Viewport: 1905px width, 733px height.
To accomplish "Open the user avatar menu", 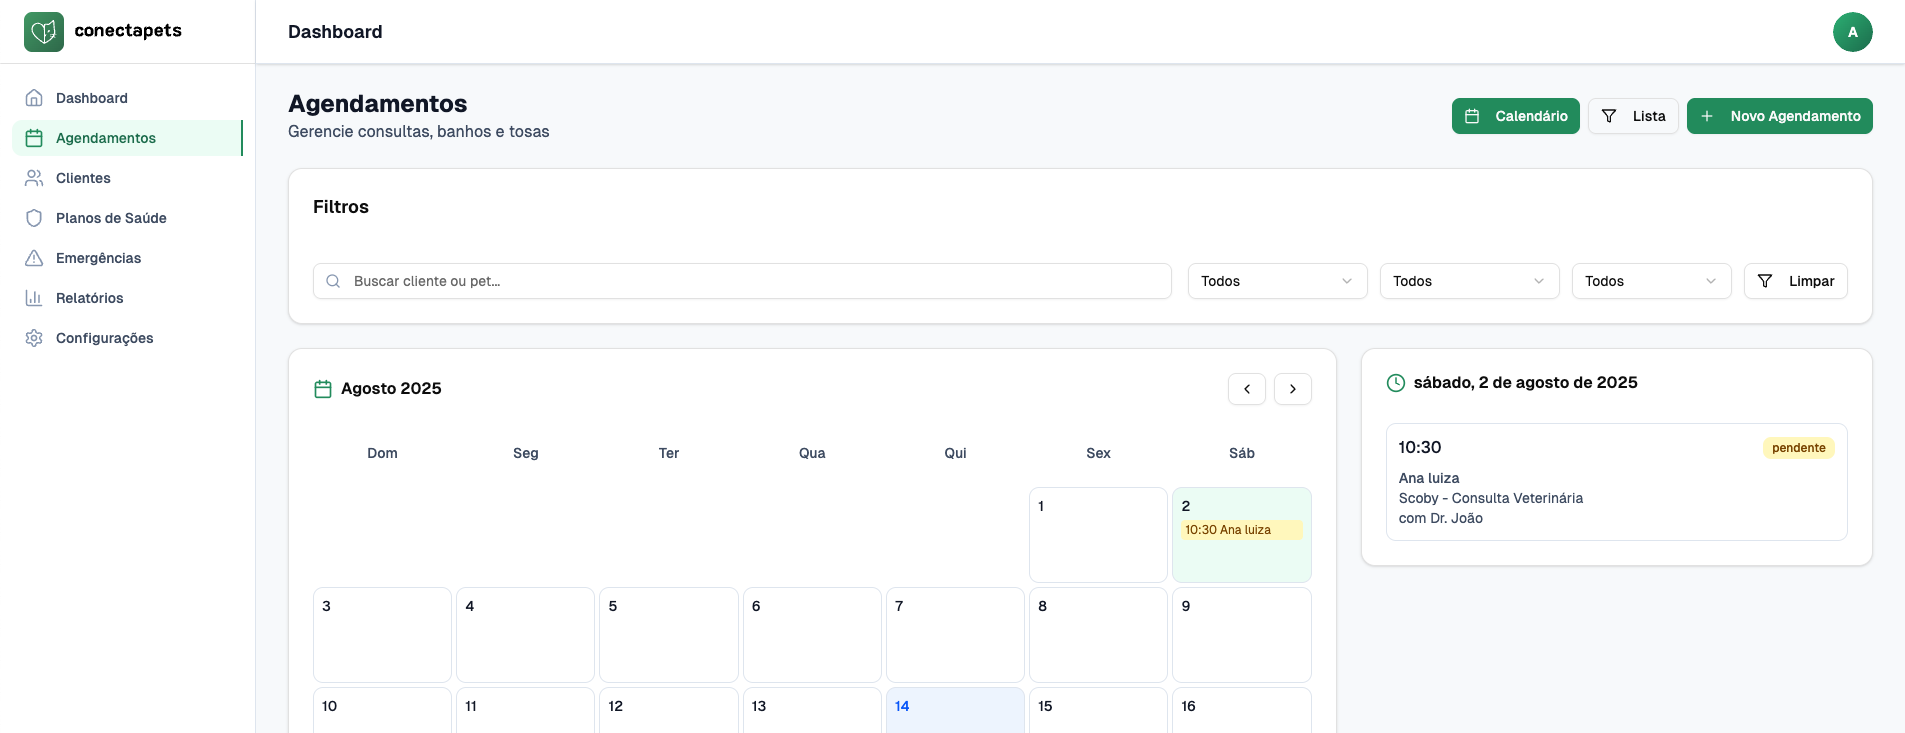I will 1852,32.
